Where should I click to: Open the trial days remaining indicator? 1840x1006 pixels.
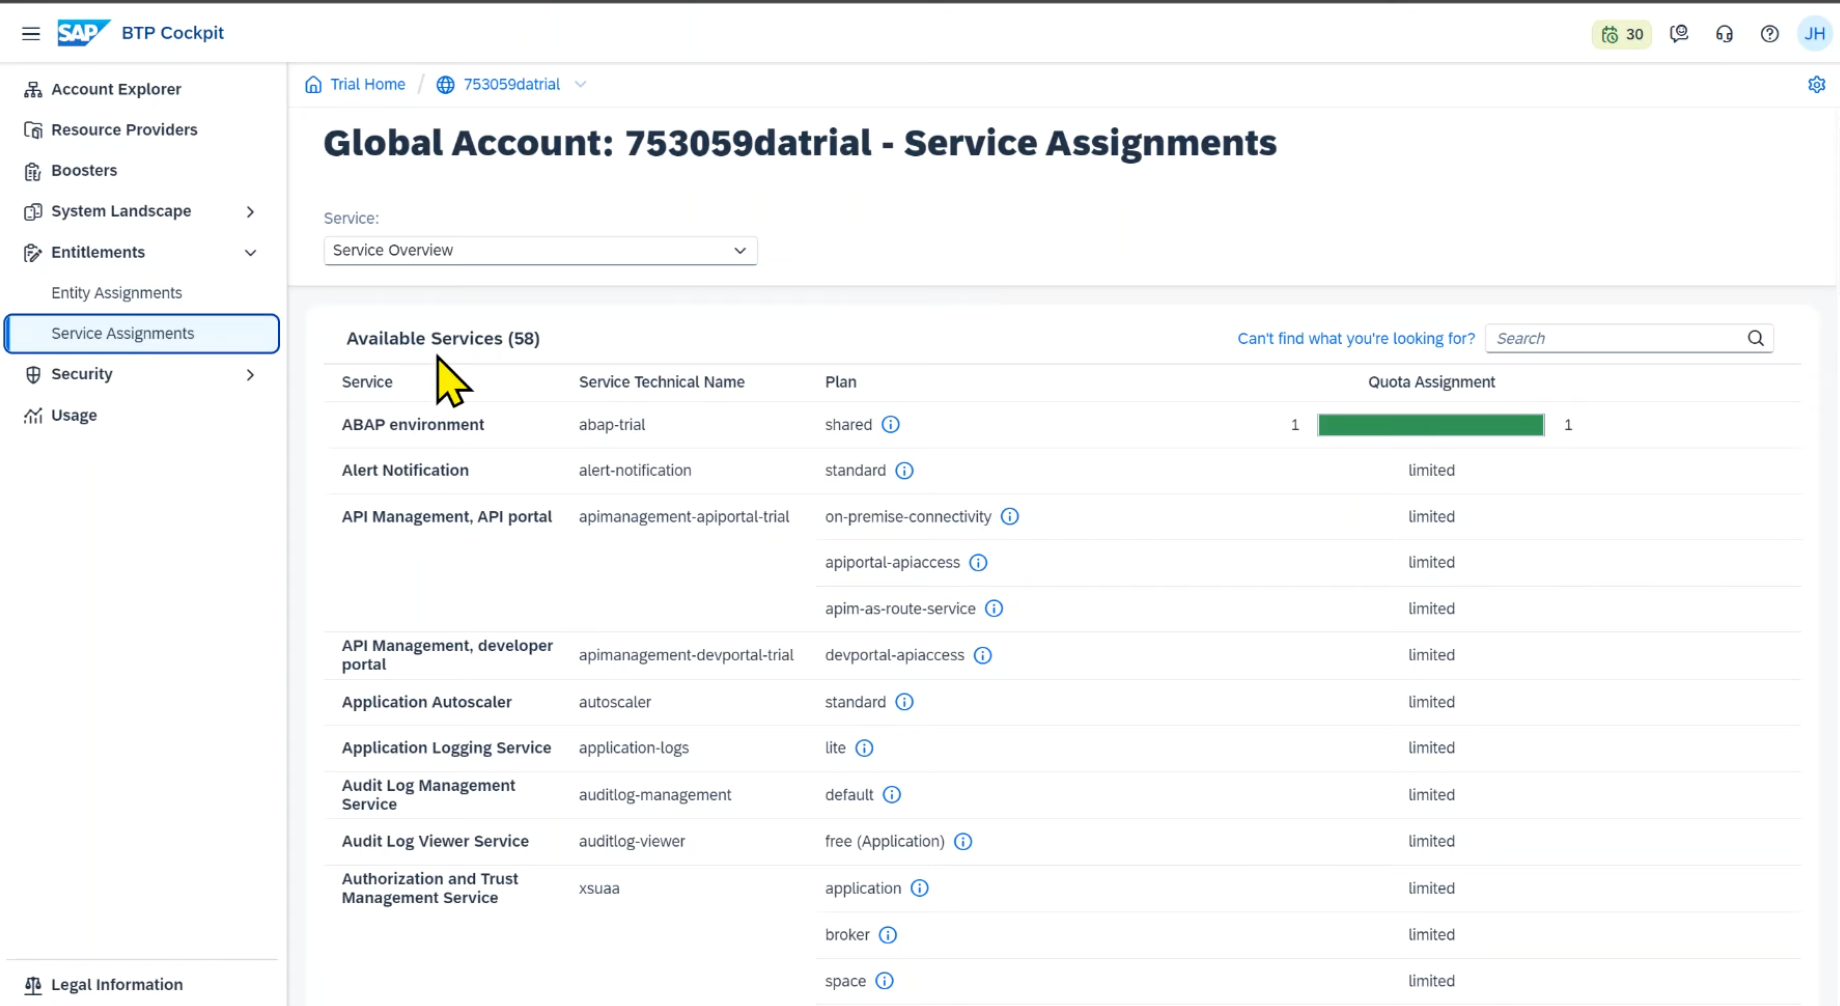coord(1622,34)
